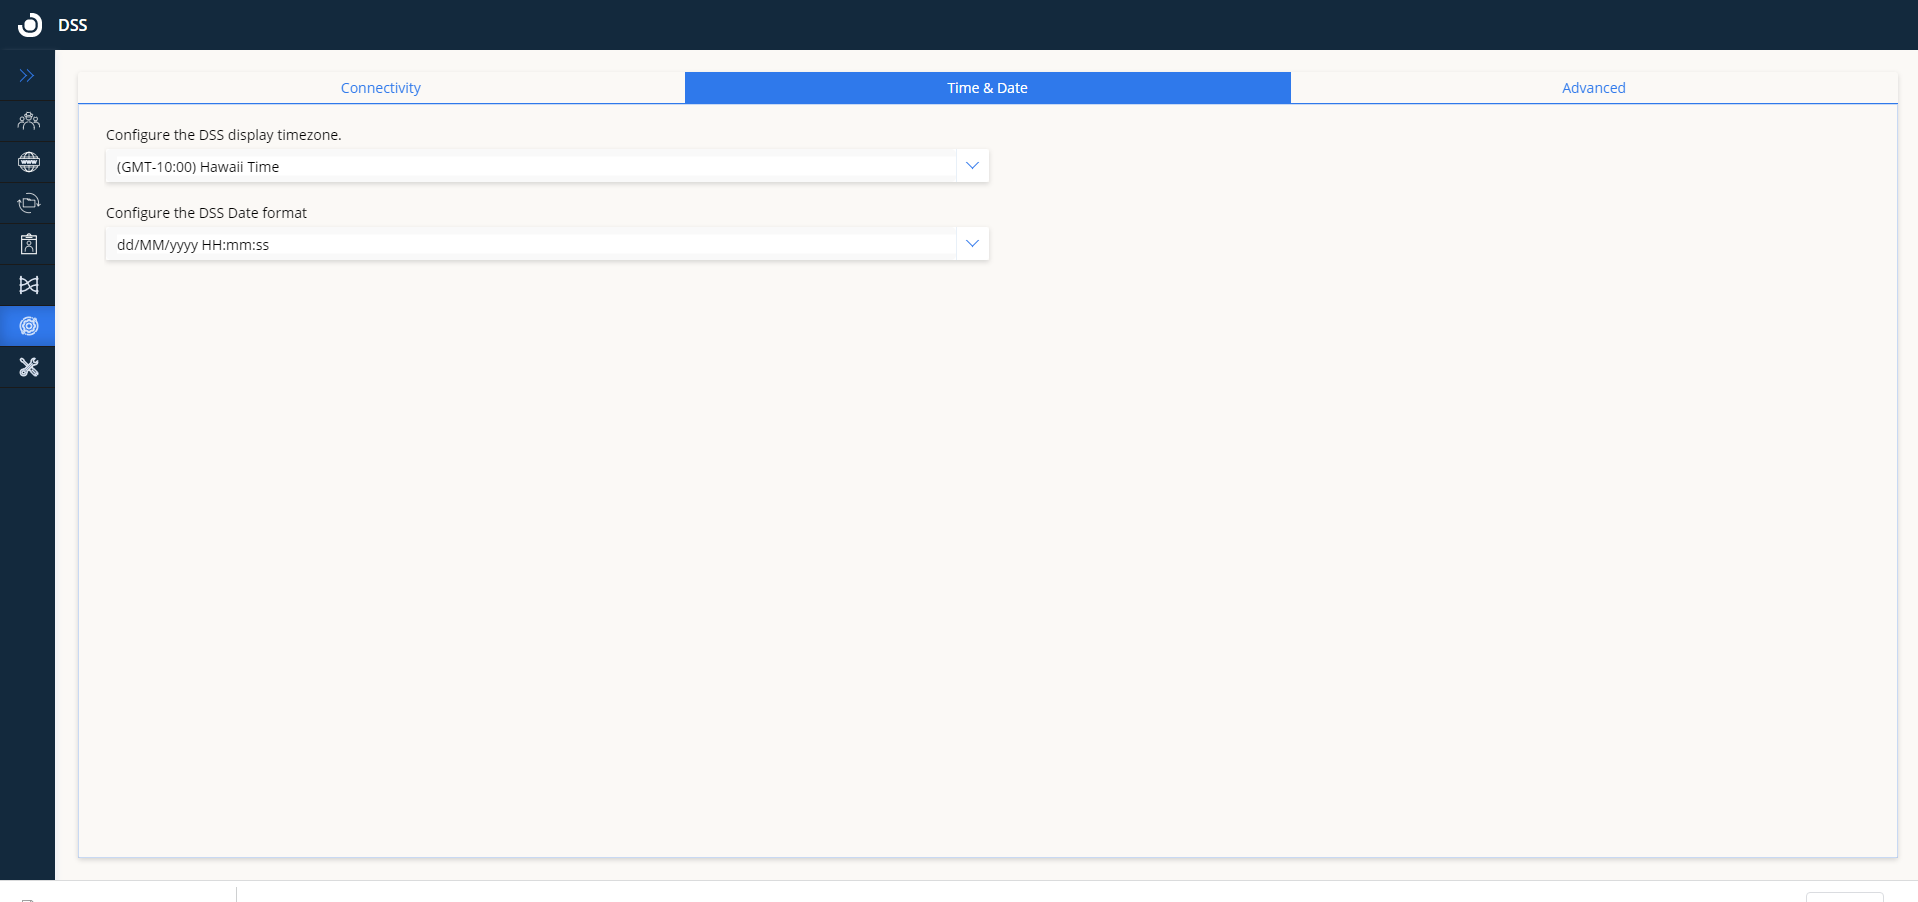The width and height of the screenshot is (1918, 902).
Task: Open the users group sidebar icon
Action: point(28,121)
